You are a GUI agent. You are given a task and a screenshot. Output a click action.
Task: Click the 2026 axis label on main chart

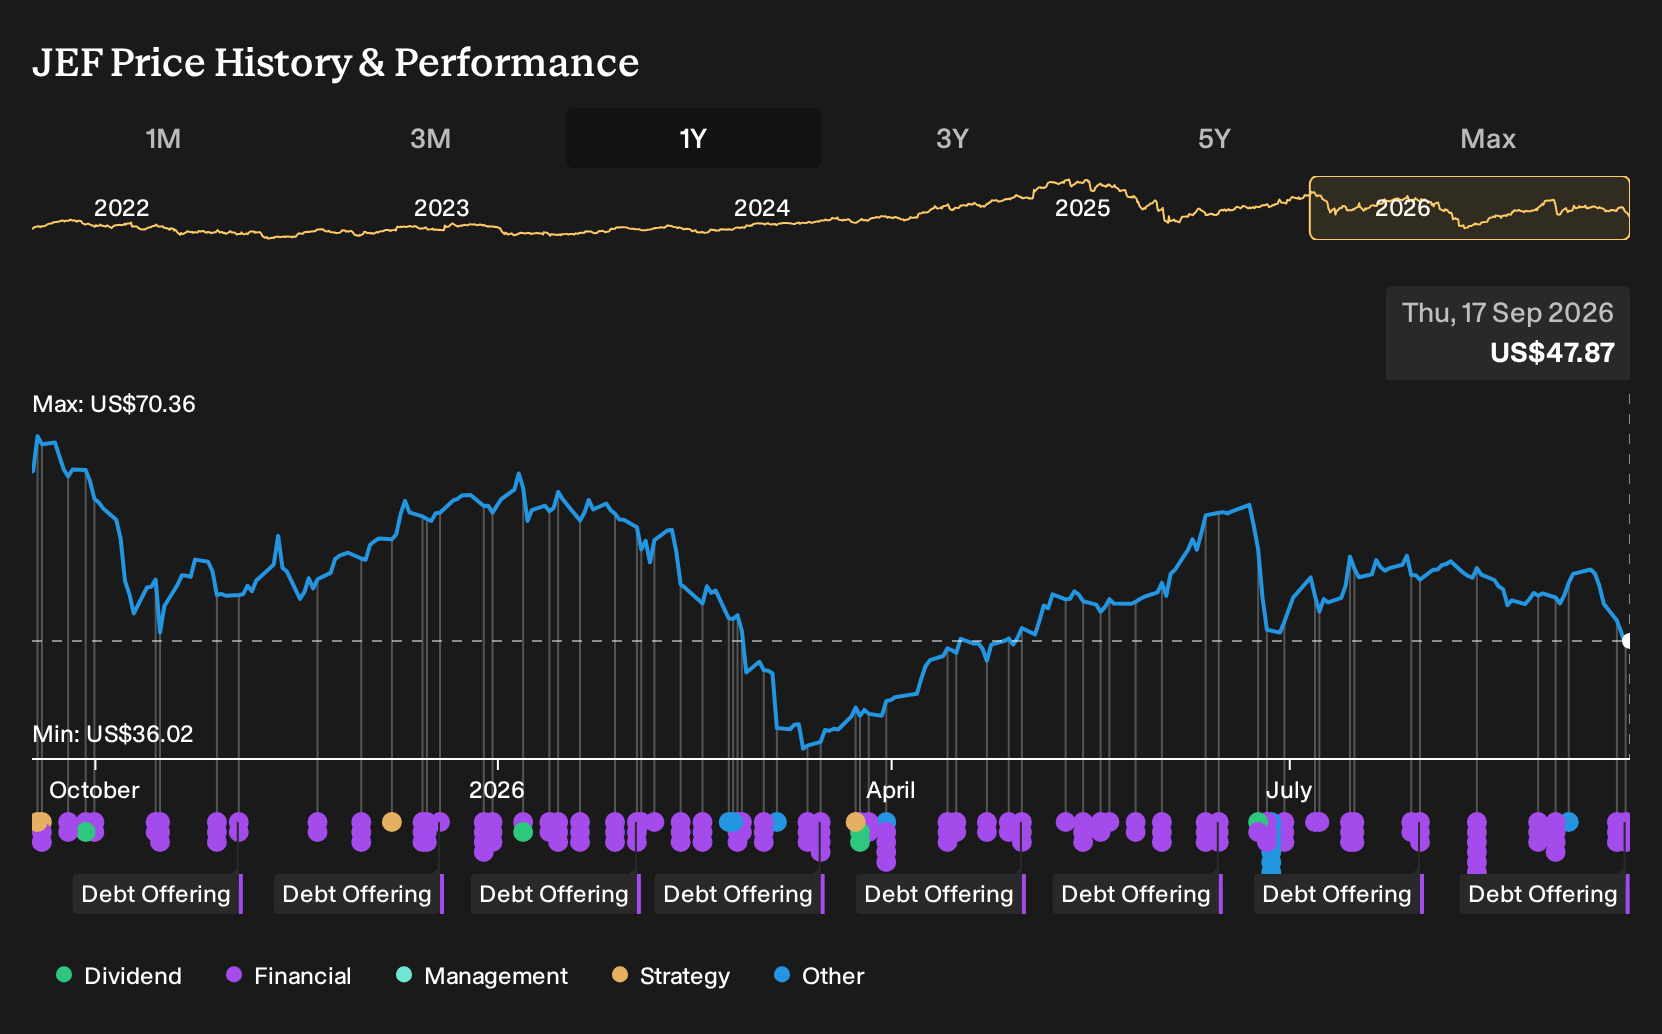[x=496, y=790]
